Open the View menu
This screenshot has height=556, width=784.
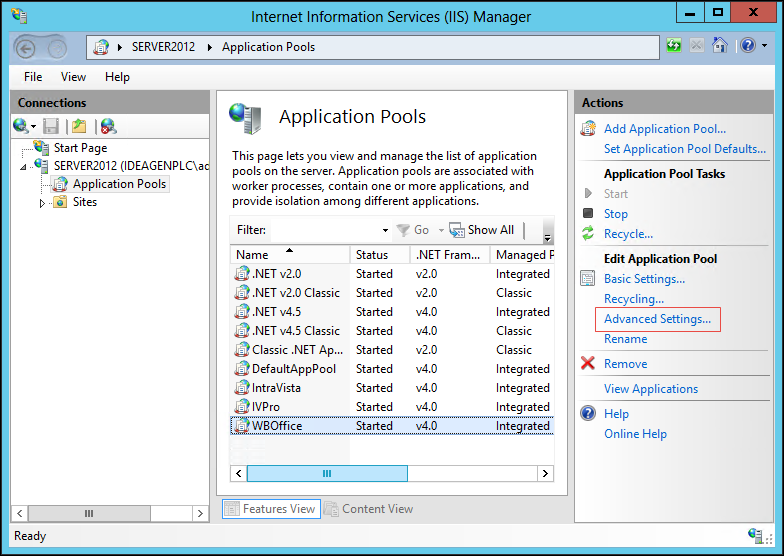click(73, 77)
